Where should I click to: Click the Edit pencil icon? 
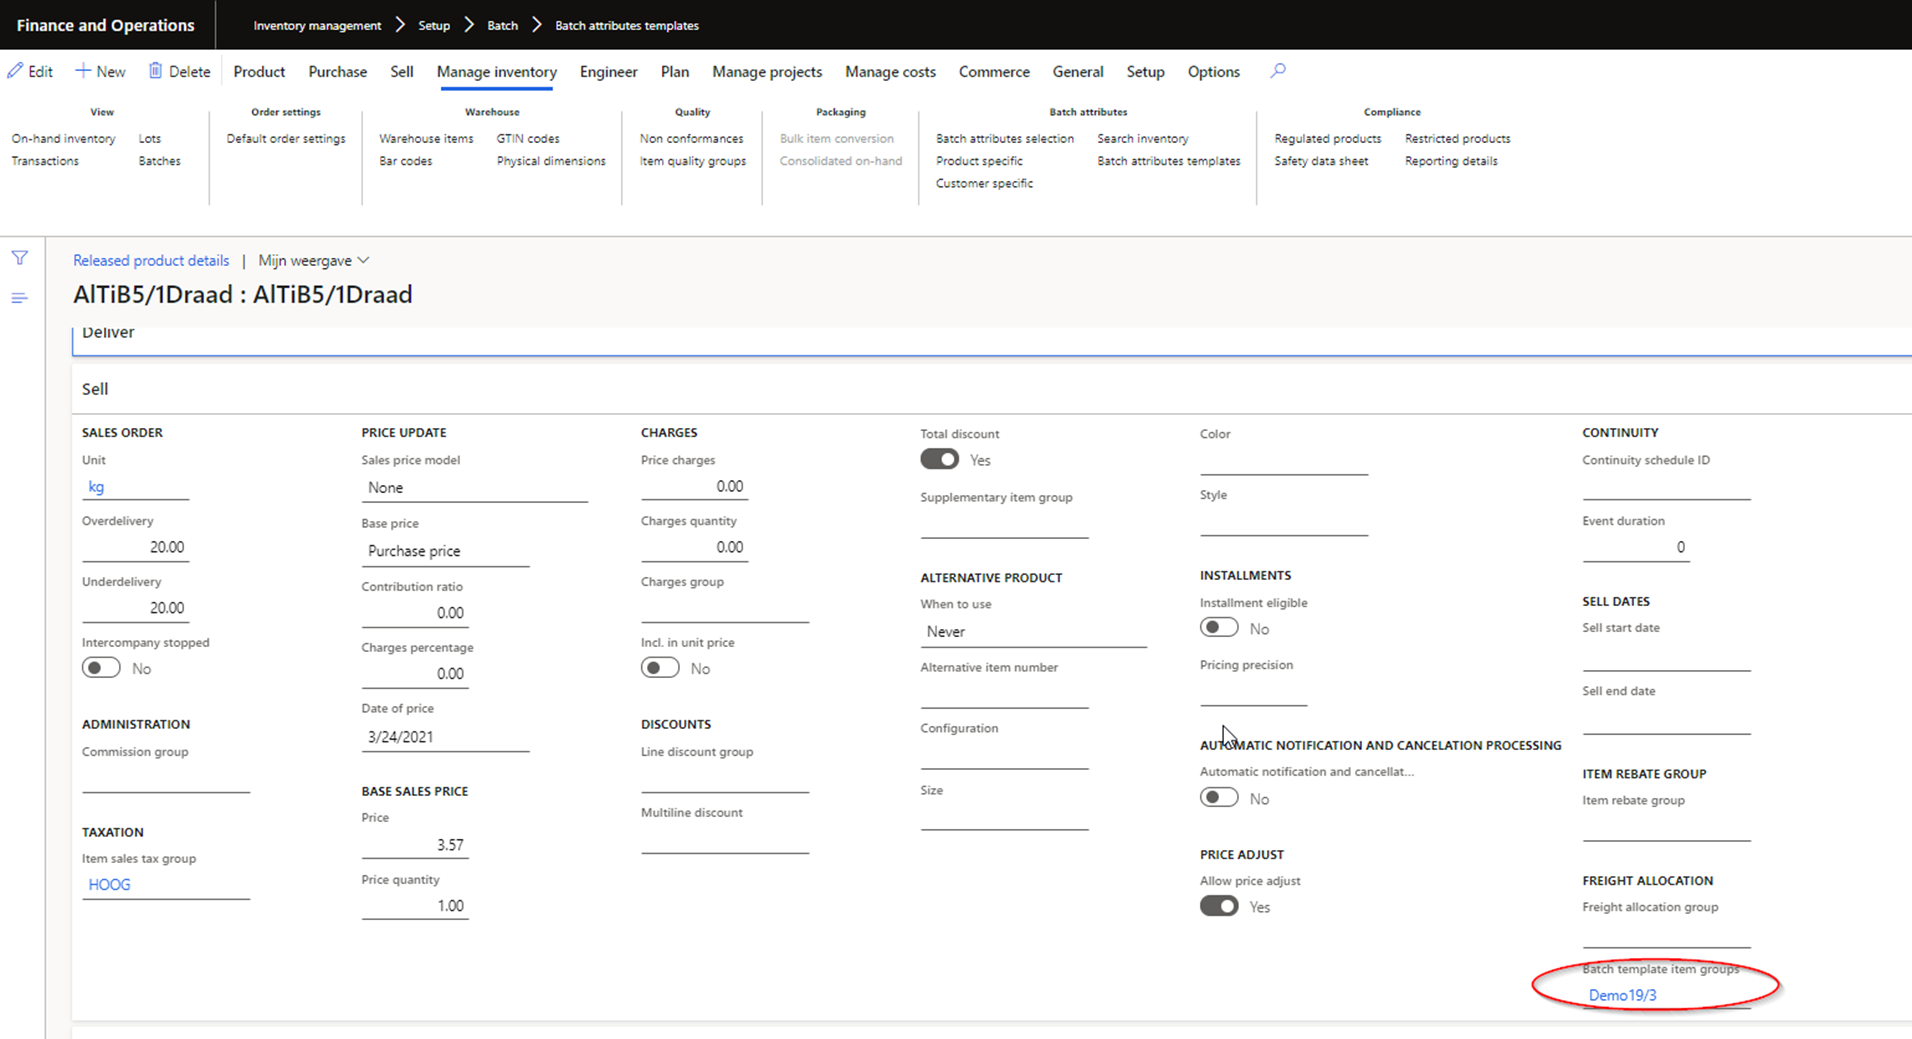pyautogui.click(x=16, y=71)
